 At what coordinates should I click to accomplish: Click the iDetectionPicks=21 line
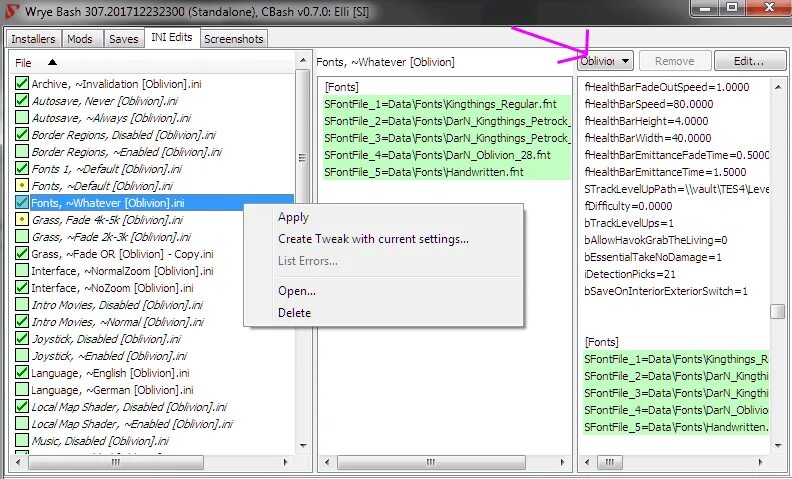(x=629, y=274)
